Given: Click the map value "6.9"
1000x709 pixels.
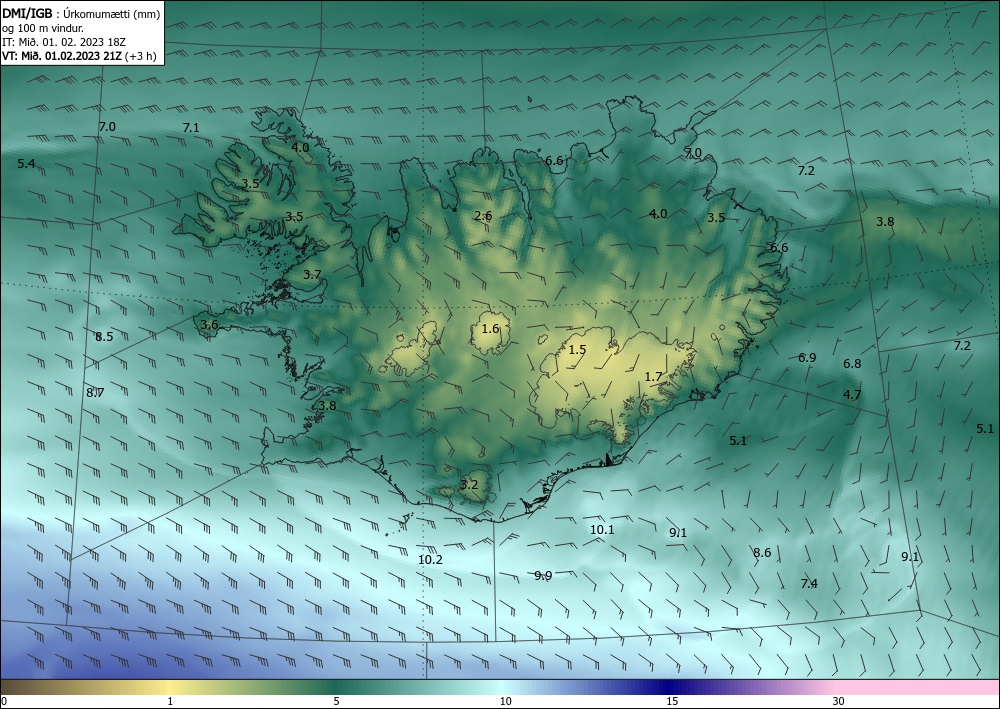Looking at the screenshot, I should [x=807, y=358].
